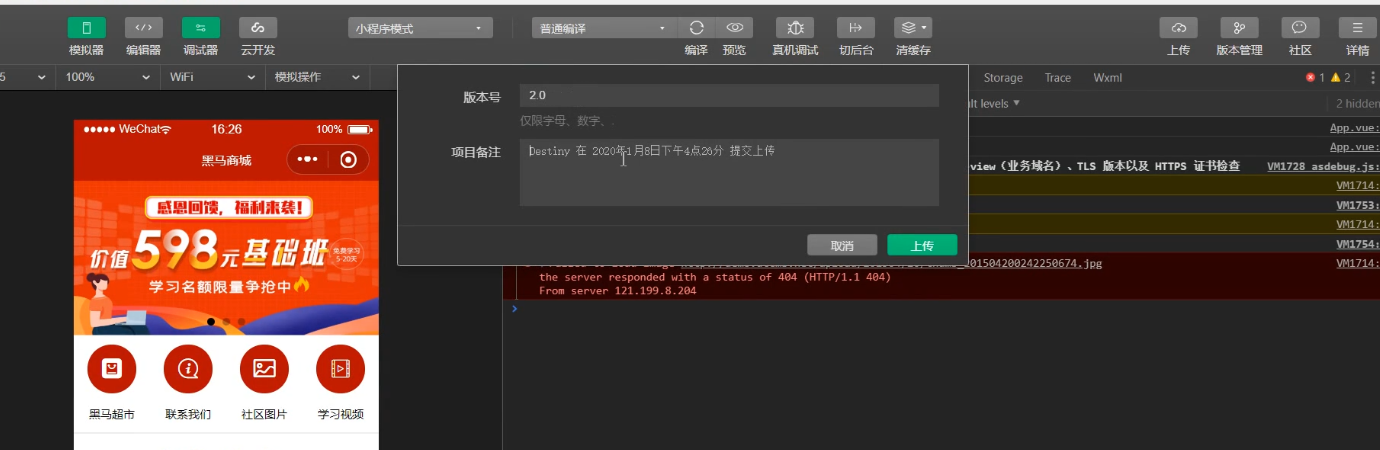Viewport: 1380px width, 450px height.
Task: Open the first App.vue source link
Action: [1354, 128]
